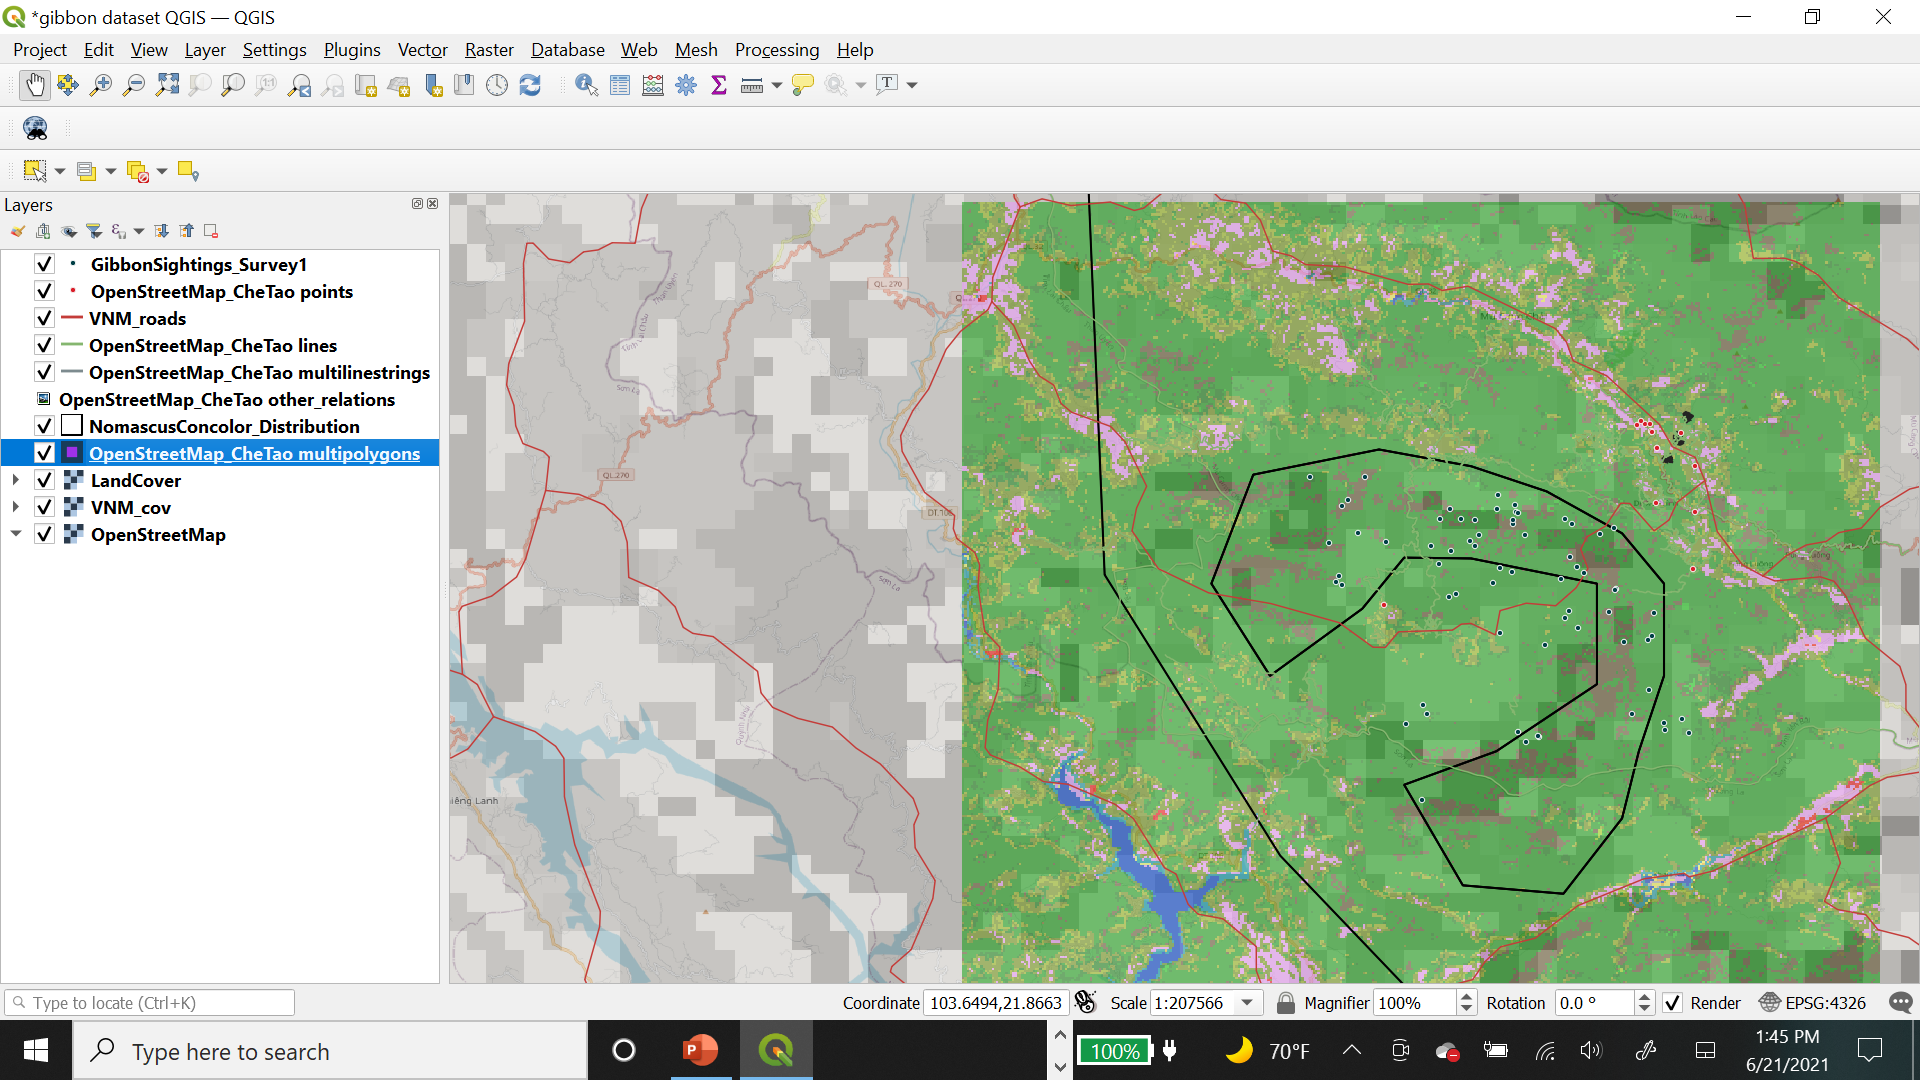Open the Vector menu
The width and height of the screenshot is (1920, 1080).
(x=422, y=50)
